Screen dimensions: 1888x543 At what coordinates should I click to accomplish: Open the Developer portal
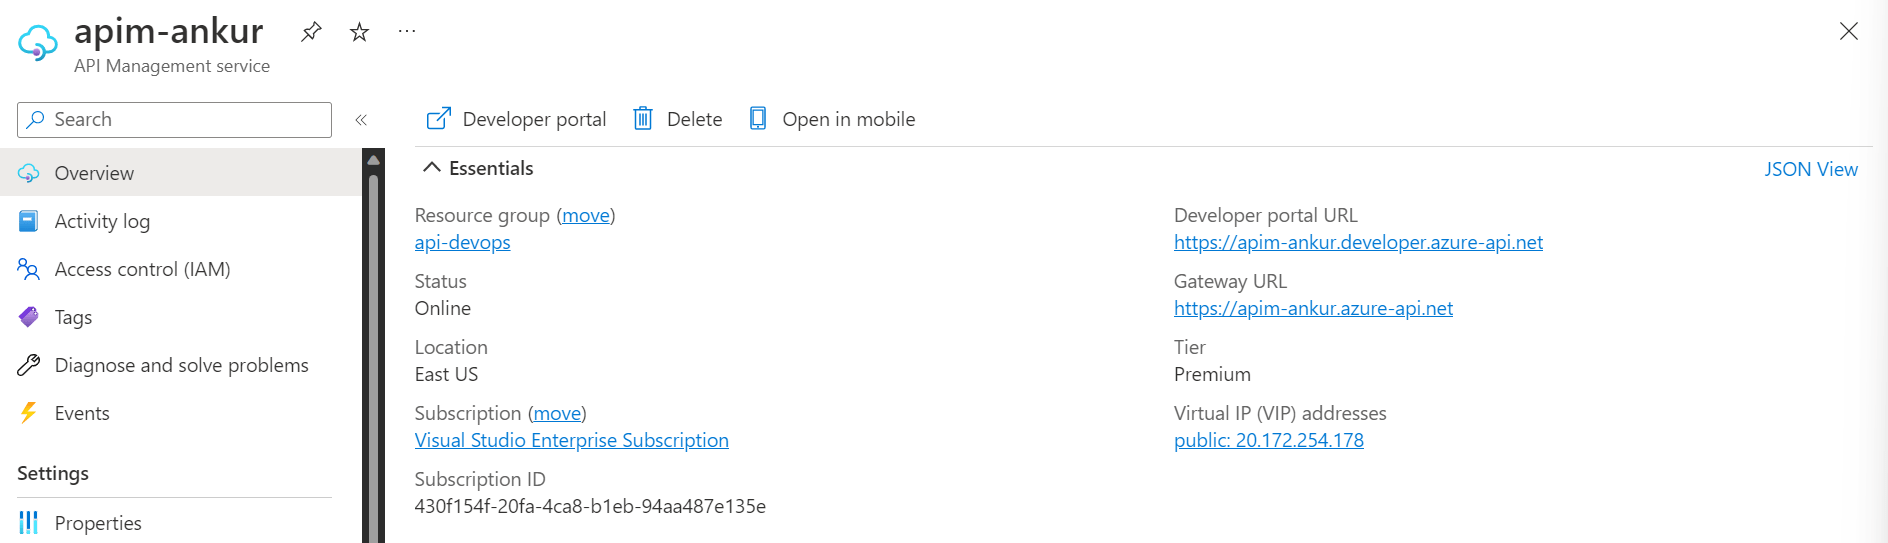coord(516,119)
